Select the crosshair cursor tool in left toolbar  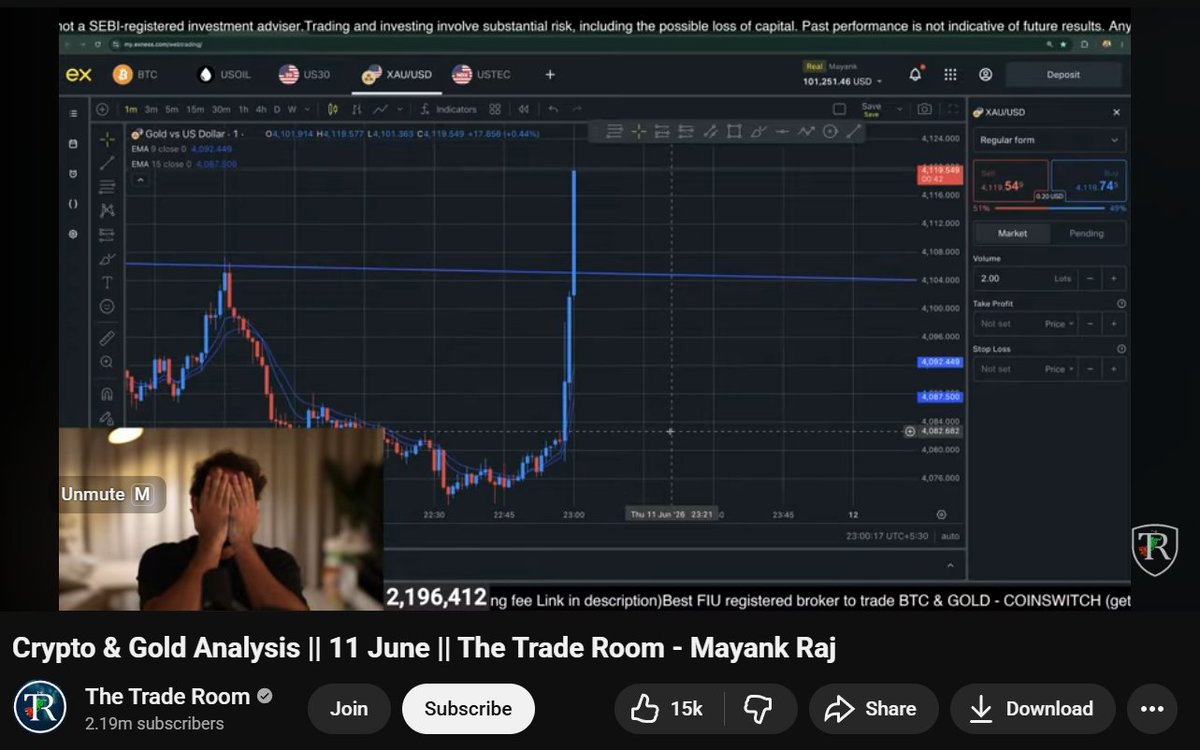tap(107, 139)
